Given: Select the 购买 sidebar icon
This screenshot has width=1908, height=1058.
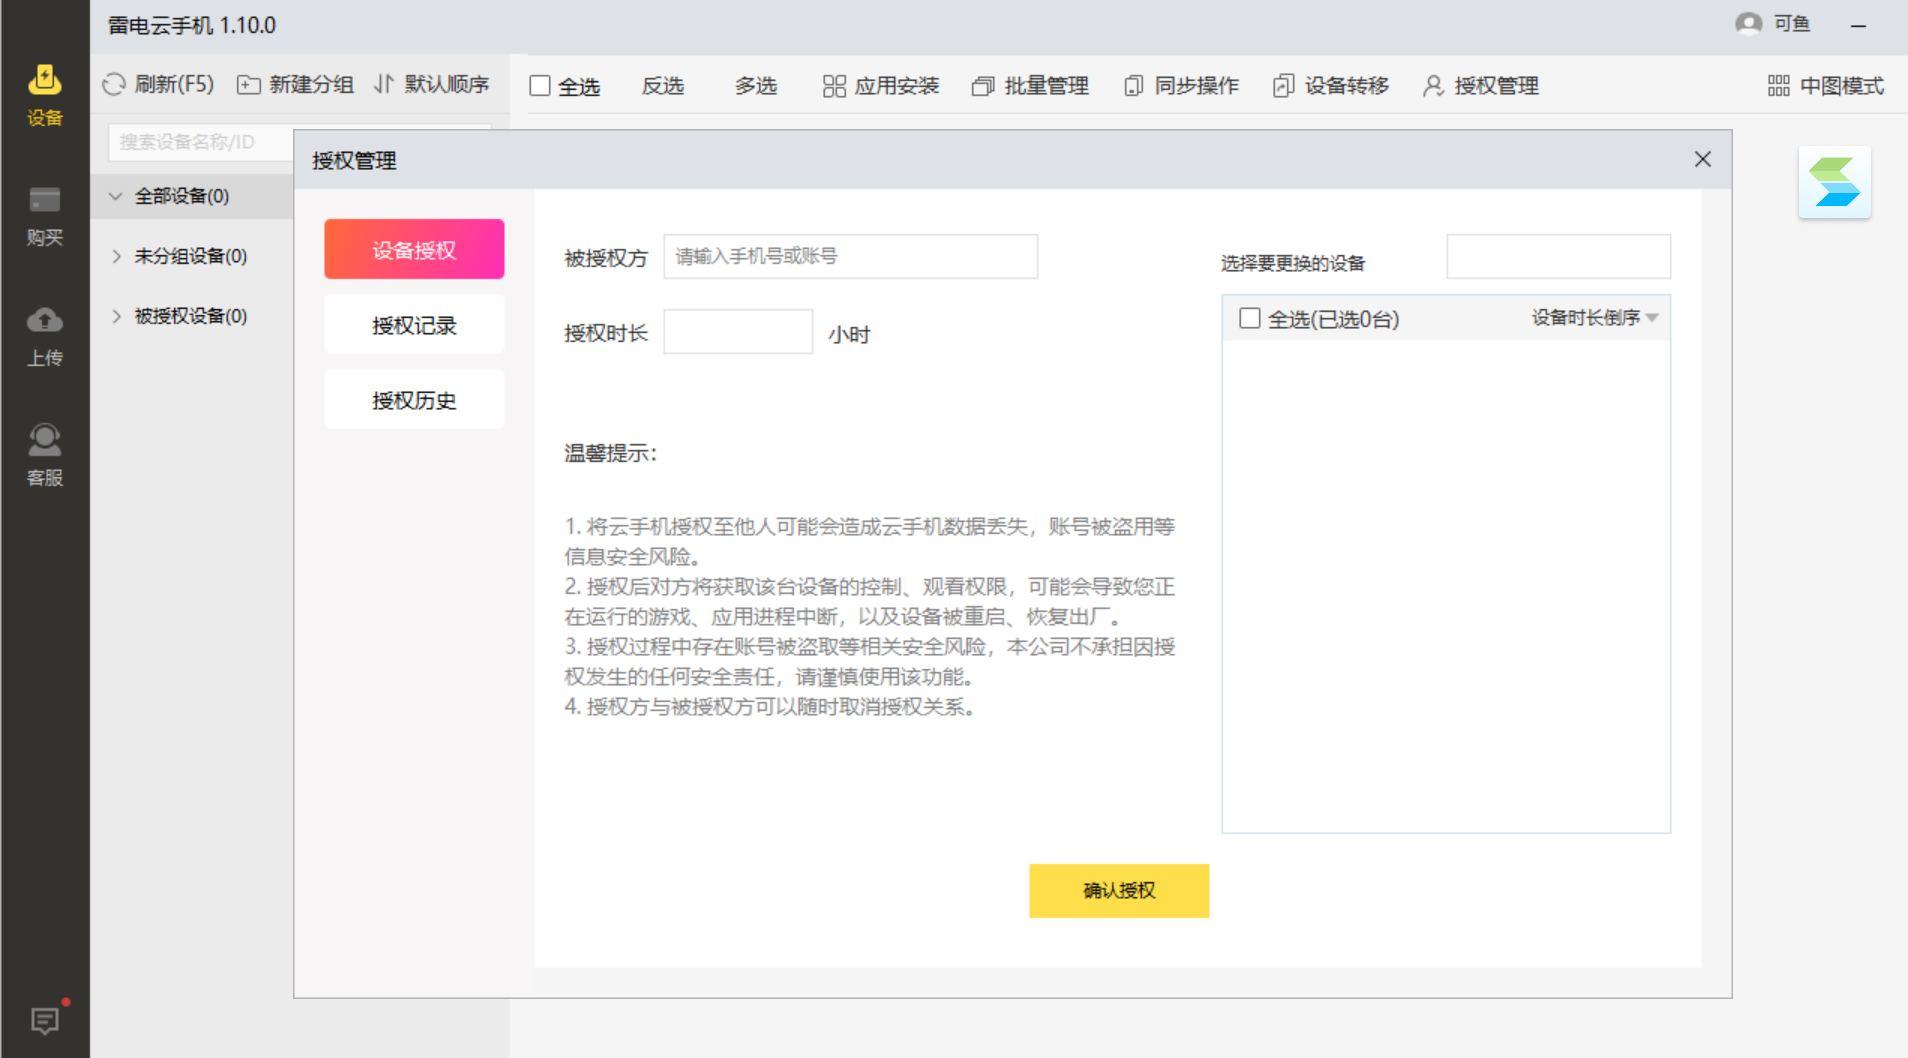Looking at the screenshot, I should coord(44,215).
